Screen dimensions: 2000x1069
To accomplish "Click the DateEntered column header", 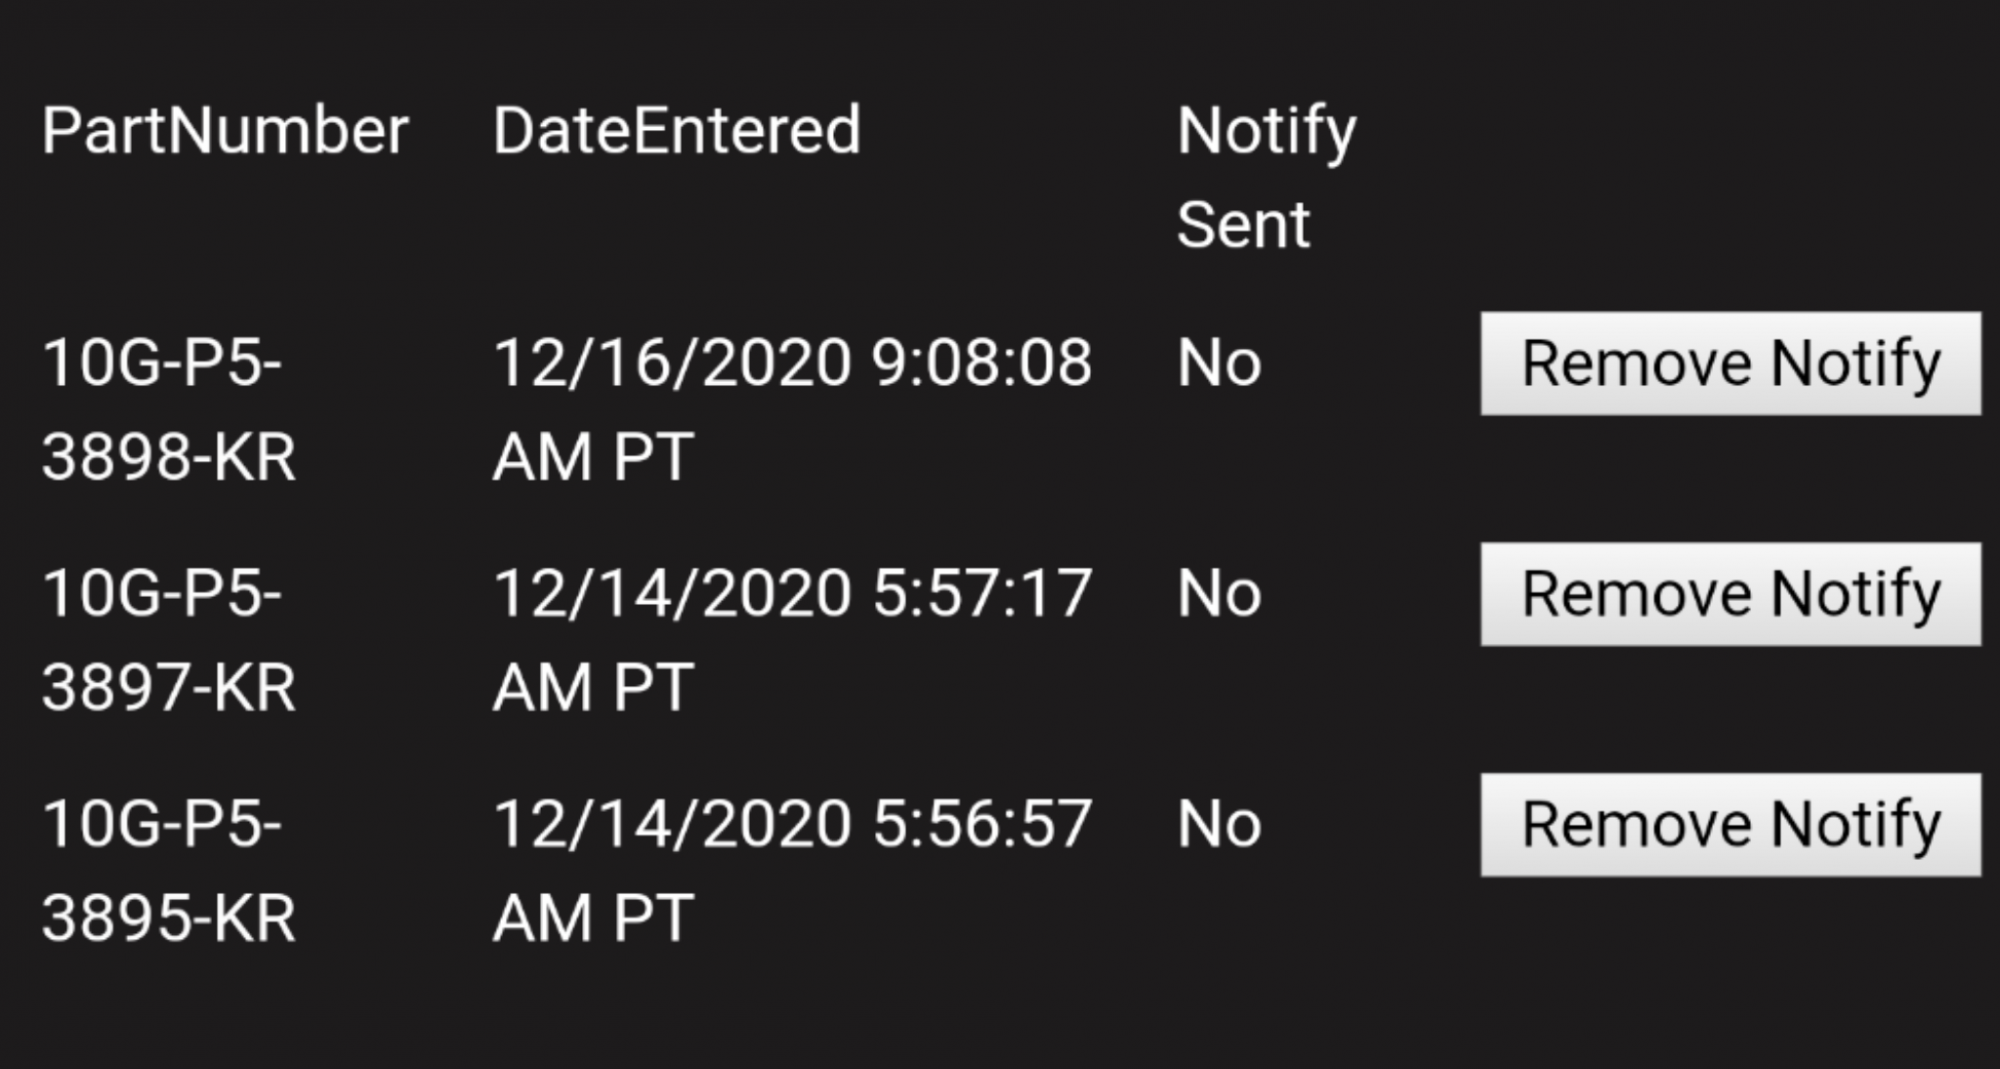I will (676, 130).
